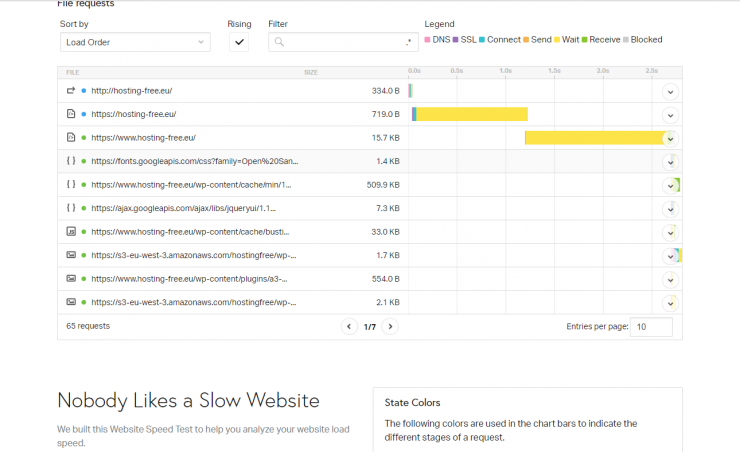Click the Receive legend label

(605, 40)
